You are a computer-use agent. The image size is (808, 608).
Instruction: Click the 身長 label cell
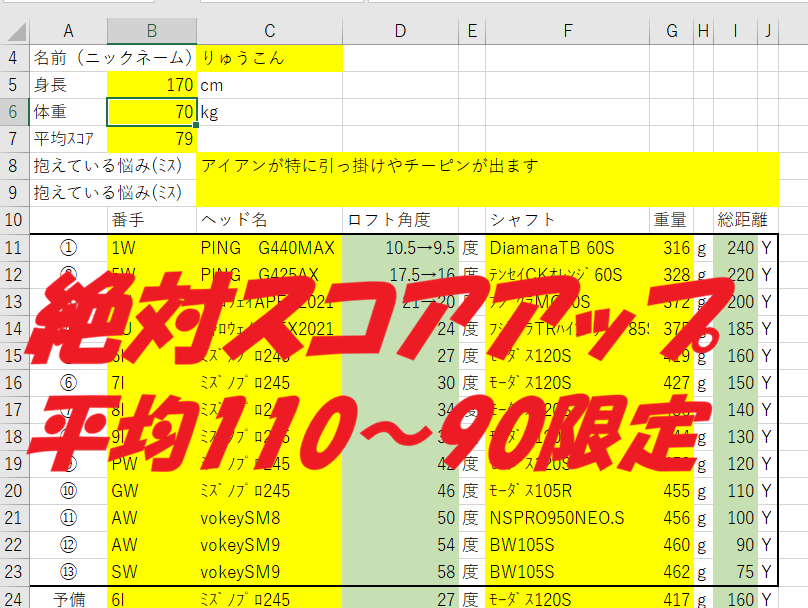pos(69,85)
